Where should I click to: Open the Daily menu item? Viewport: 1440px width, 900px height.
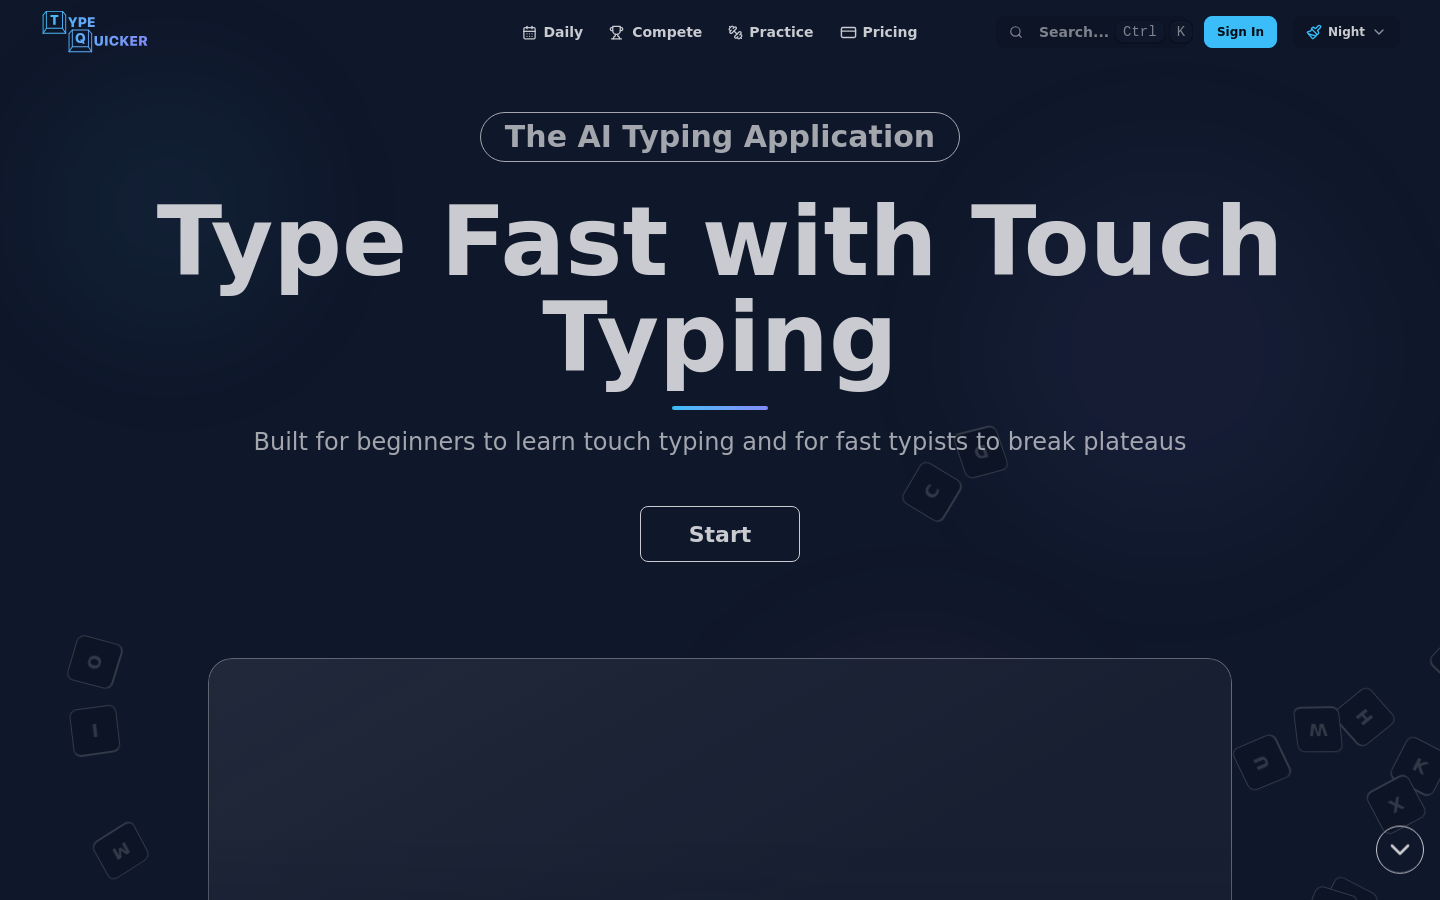point(552,32)
